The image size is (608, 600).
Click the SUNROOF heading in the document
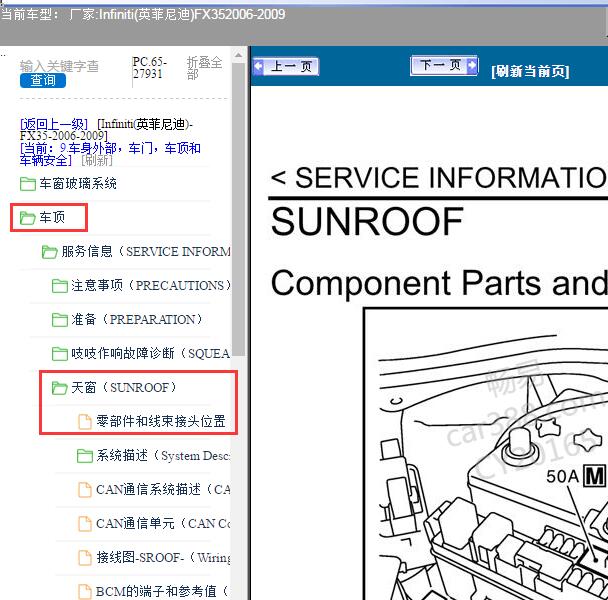point(367,221)
